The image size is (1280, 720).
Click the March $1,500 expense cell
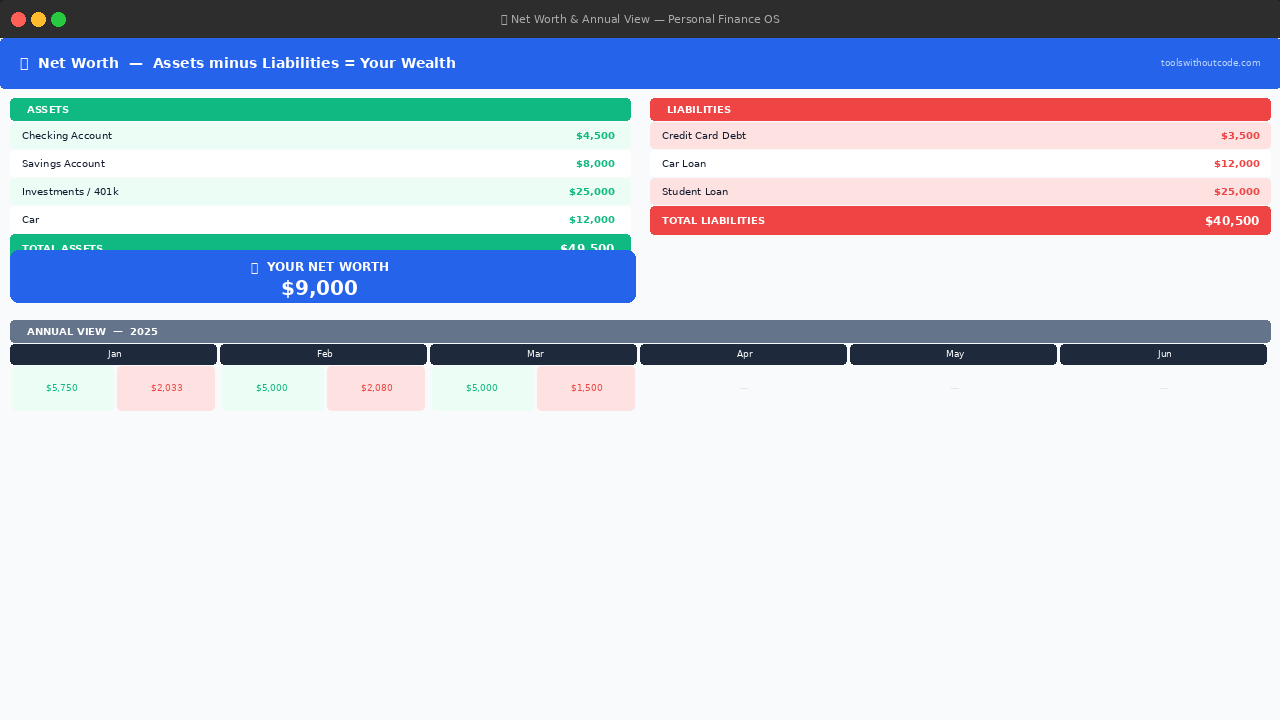pyautogui.click(x=586, y=388)
